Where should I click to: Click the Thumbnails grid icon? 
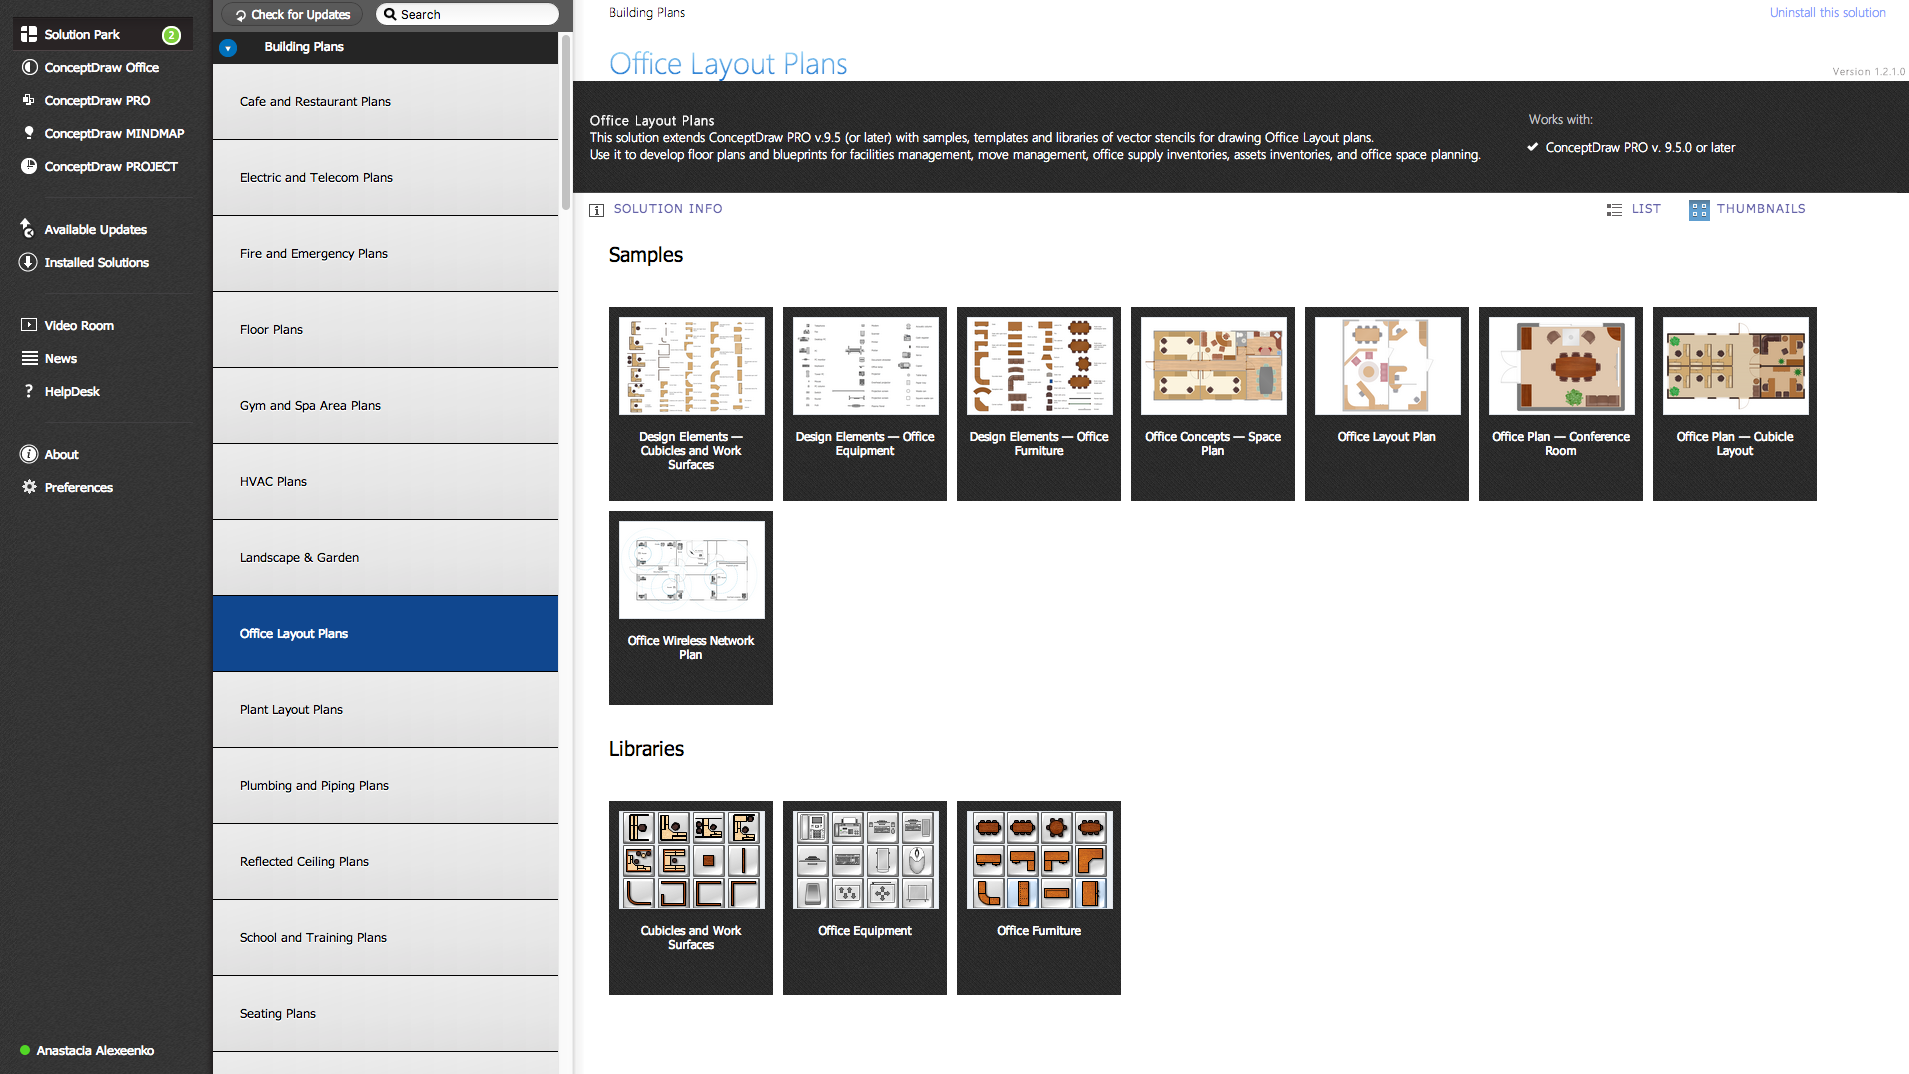1699,210
